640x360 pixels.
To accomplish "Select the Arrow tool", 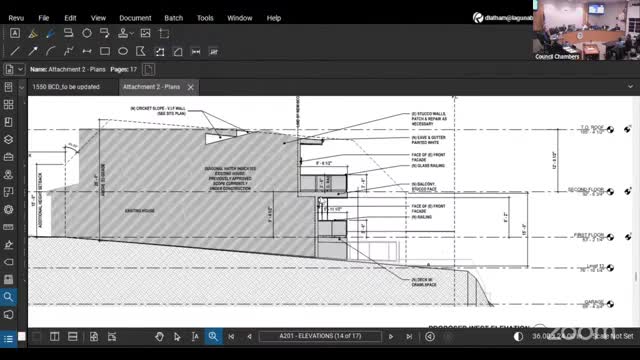I will (33, 51).
